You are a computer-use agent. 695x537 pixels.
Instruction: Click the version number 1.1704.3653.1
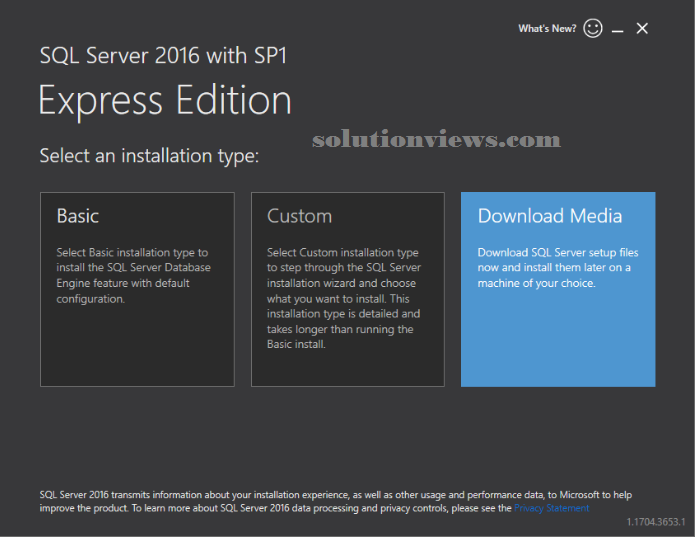pyautogui.click(x=656, y=522)
